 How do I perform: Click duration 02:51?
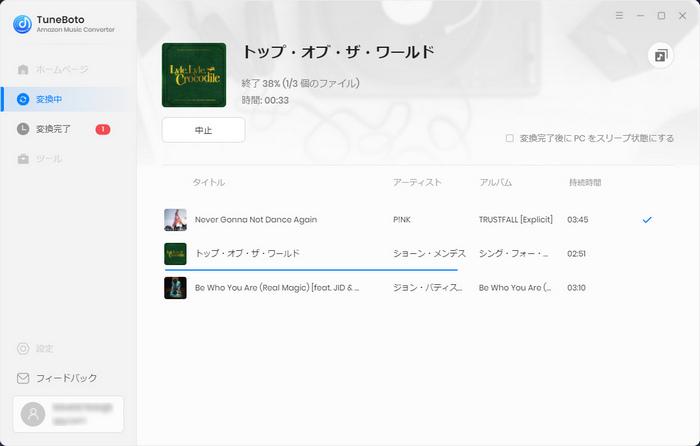click(576, 254)
